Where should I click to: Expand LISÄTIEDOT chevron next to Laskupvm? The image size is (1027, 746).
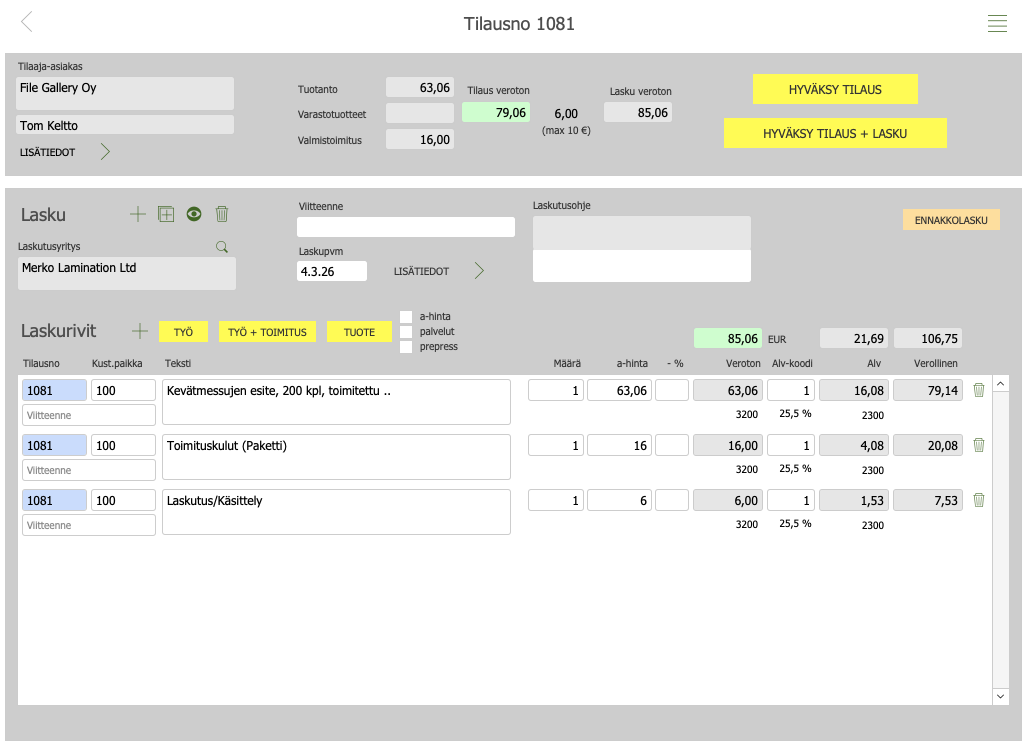click(479, 271)
